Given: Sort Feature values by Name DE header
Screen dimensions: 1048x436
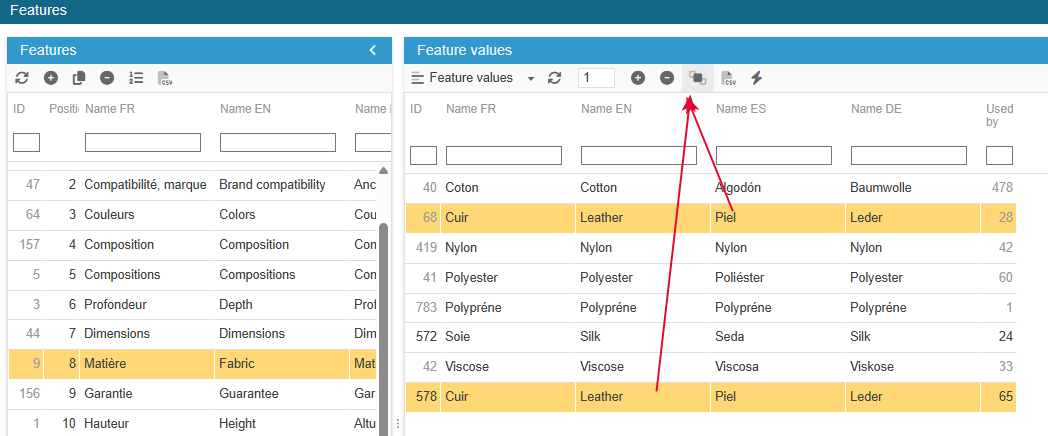Looking at the screenshot, I should [x=876, y=109].
